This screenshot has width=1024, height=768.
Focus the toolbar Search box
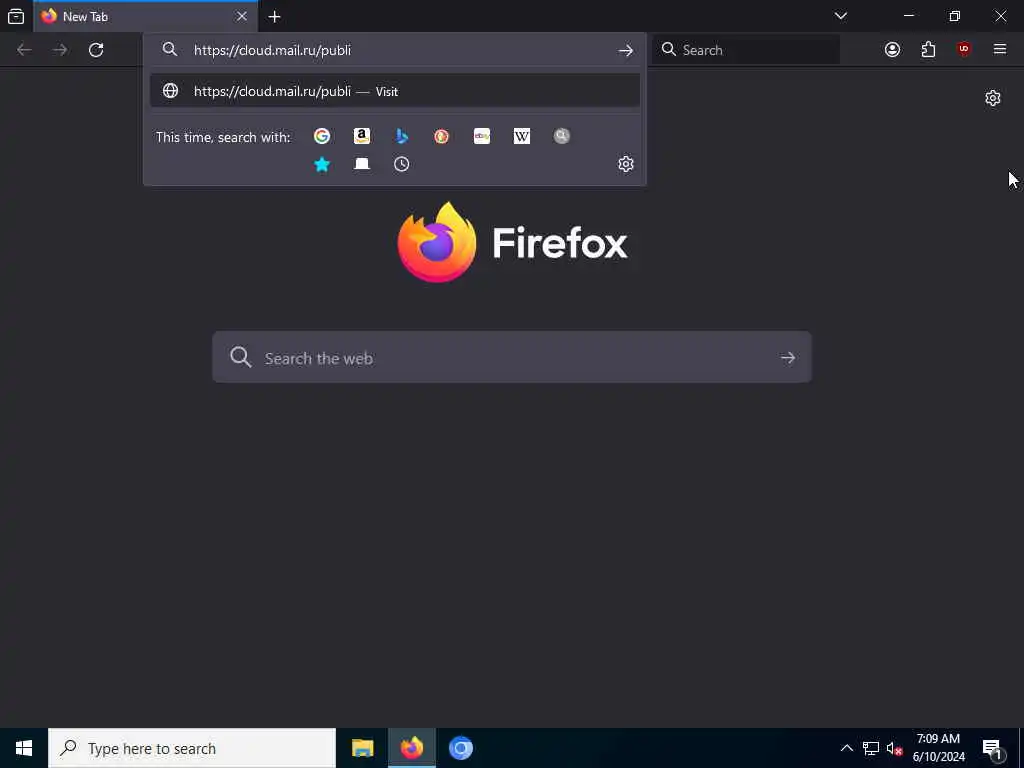(x=746, y=50)
